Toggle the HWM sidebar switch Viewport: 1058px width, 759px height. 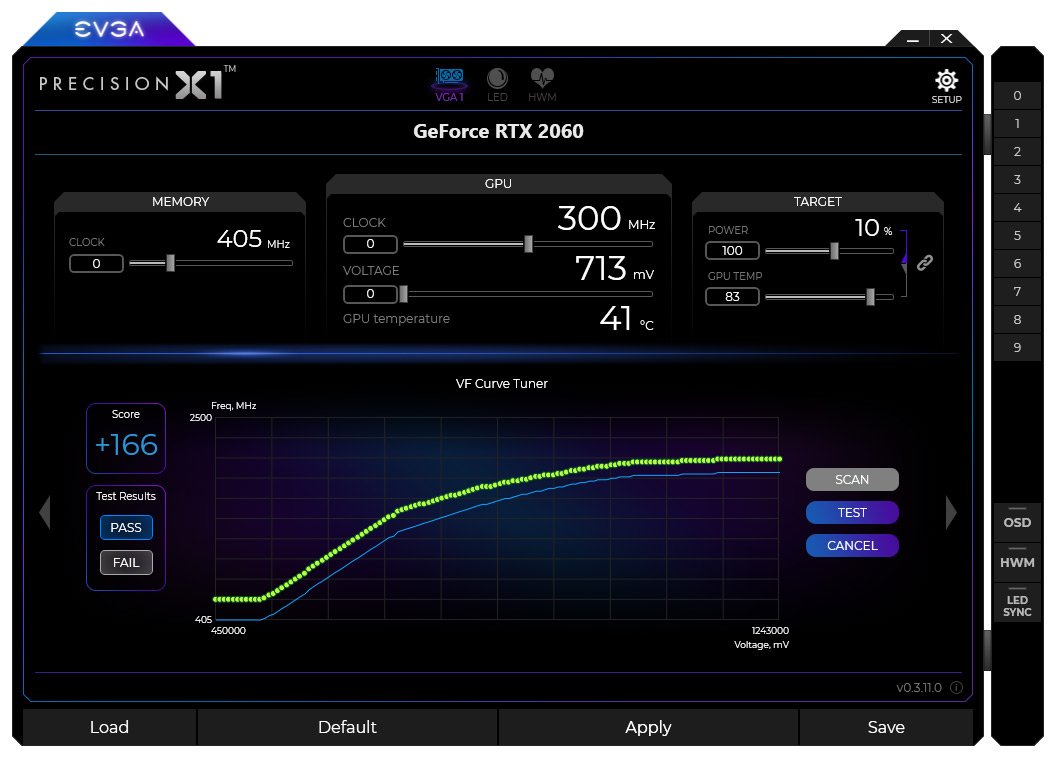tap(1017, 558)
